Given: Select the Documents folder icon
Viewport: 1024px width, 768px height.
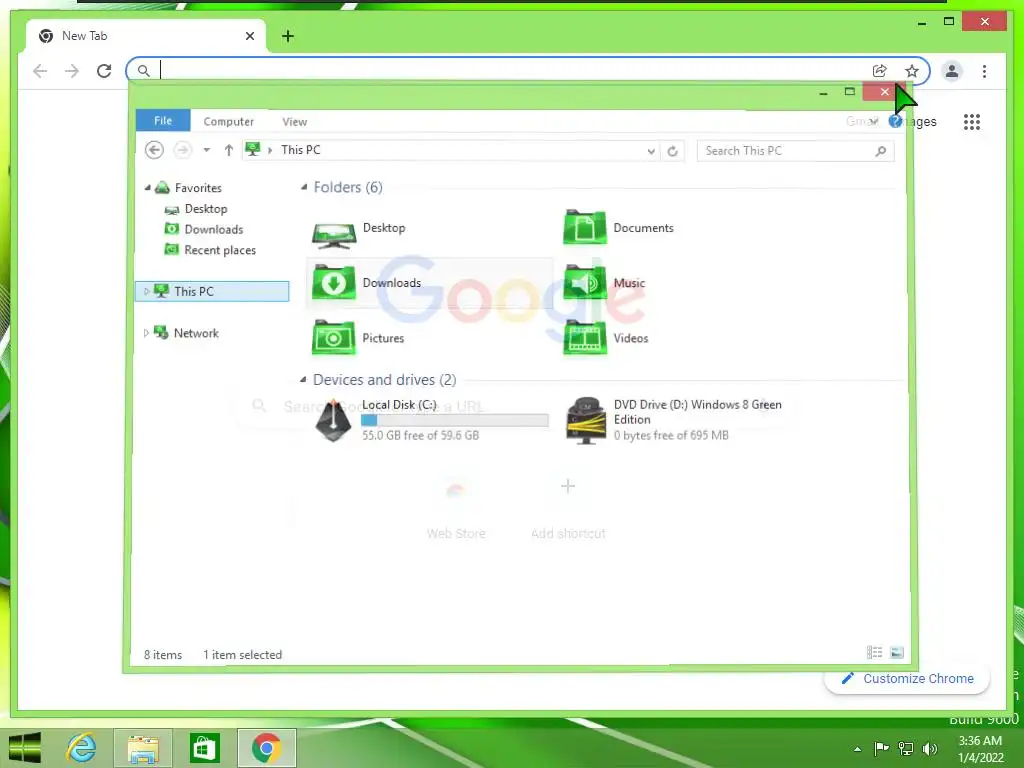Looking at the screenshot, I should (584, 228).
